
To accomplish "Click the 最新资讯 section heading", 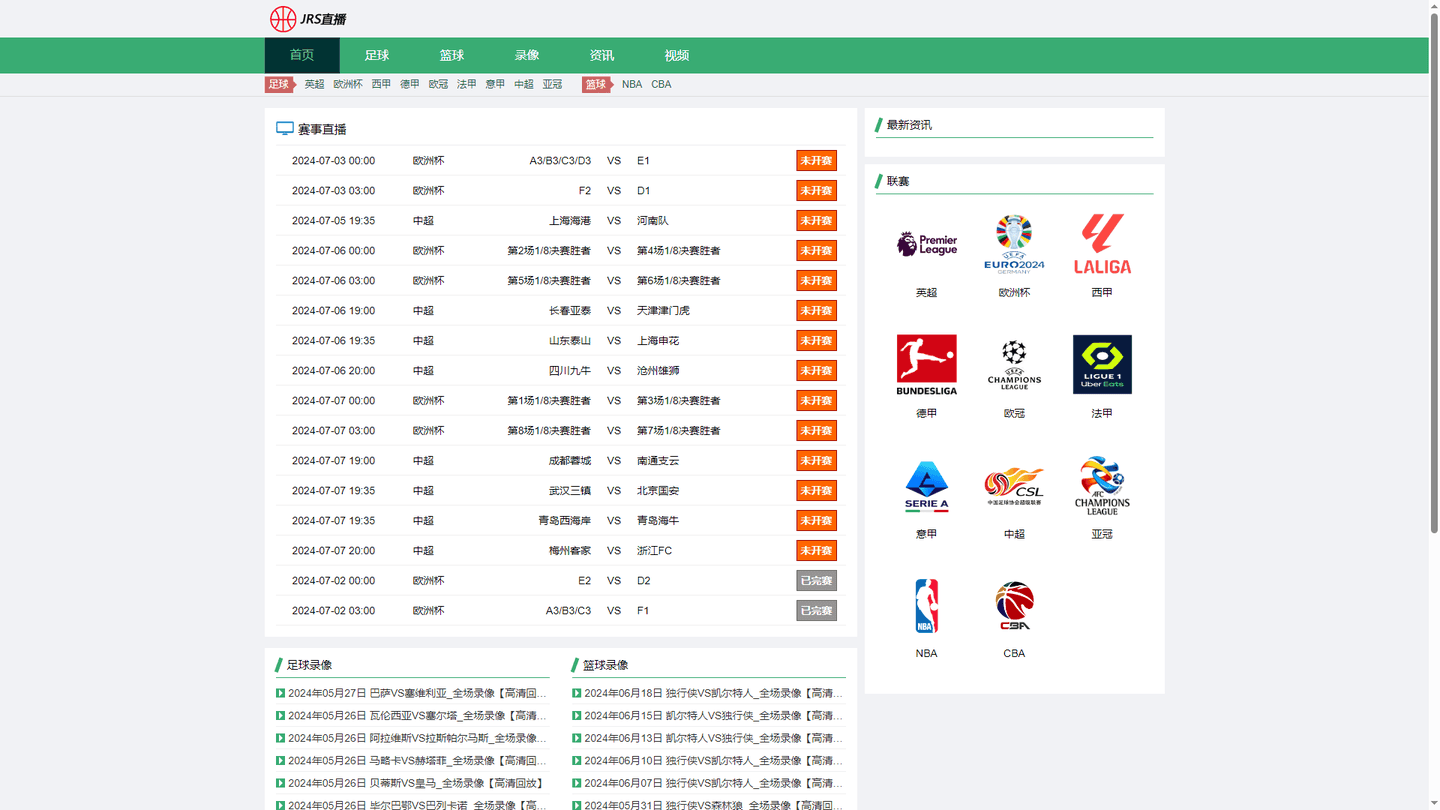I will tap(909, 125).
